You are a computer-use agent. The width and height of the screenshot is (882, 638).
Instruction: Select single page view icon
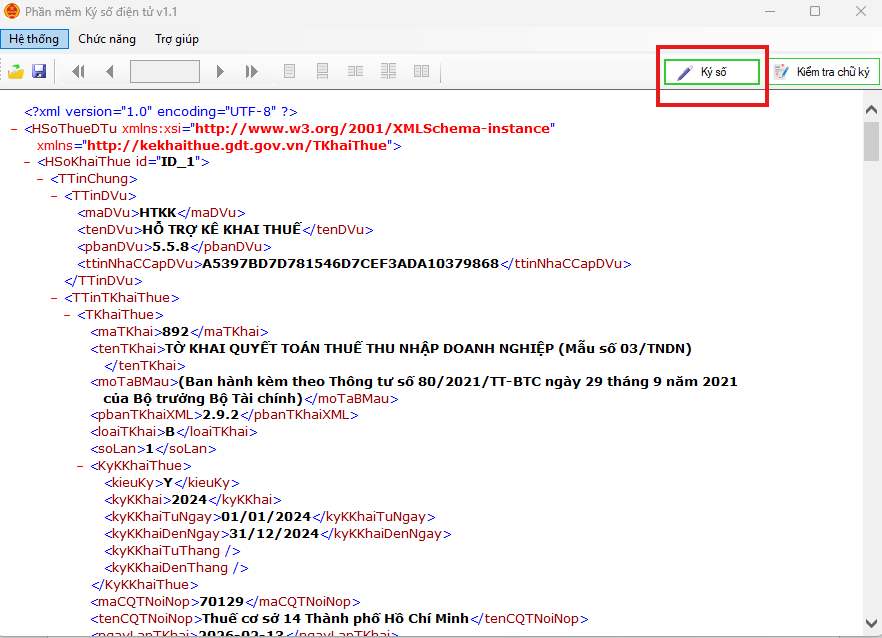point(290,72)
